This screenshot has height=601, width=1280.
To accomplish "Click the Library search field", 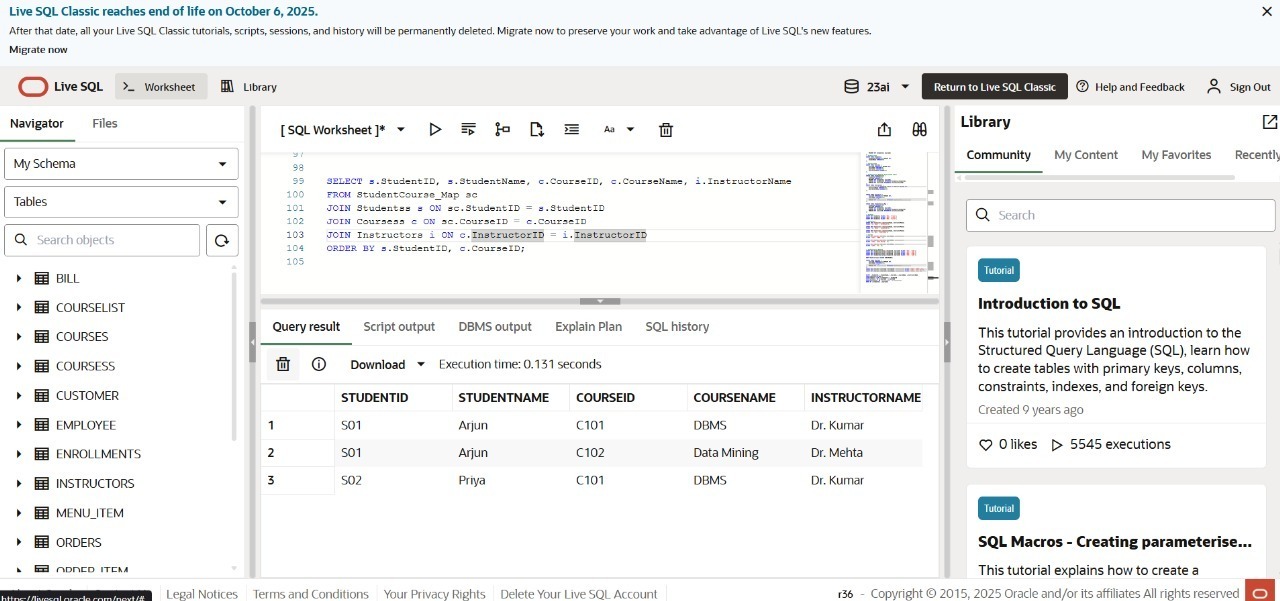I will coord(1120,215).
